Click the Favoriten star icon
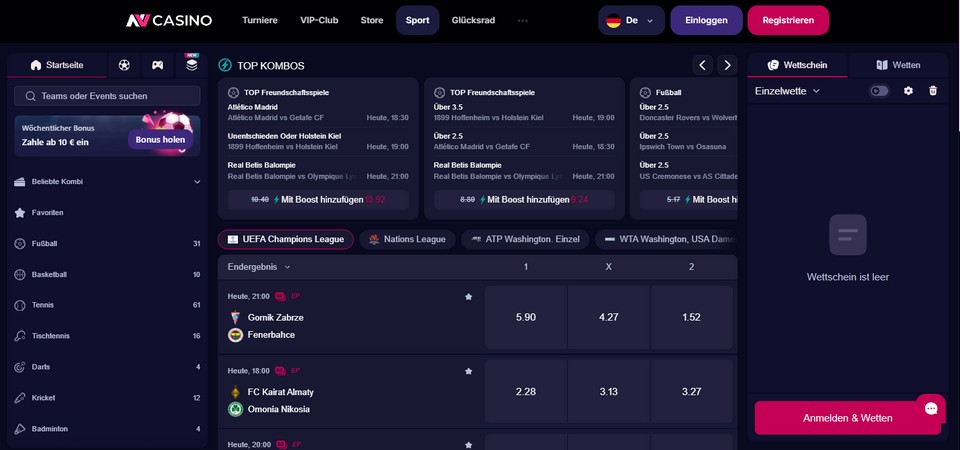960x450 pixels. click(x=20, y=212)
